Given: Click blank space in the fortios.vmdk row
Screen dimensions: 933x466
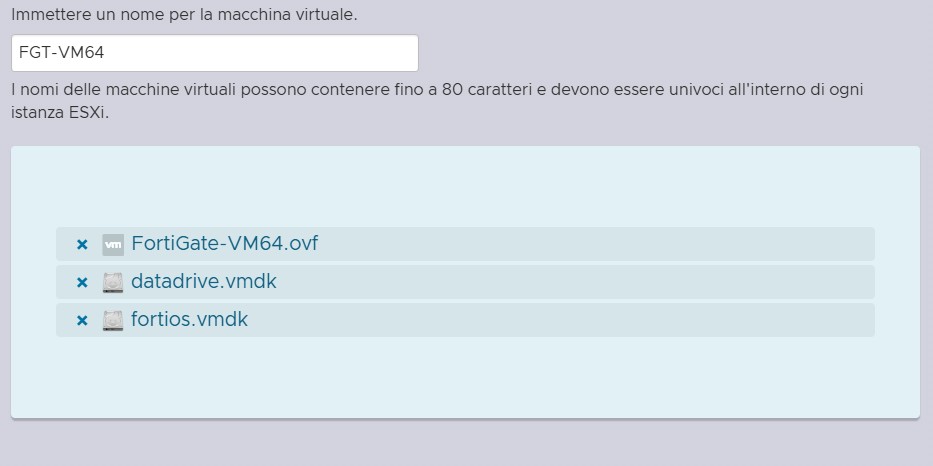Looking at the screenshot, I should [x=600, y=320].
